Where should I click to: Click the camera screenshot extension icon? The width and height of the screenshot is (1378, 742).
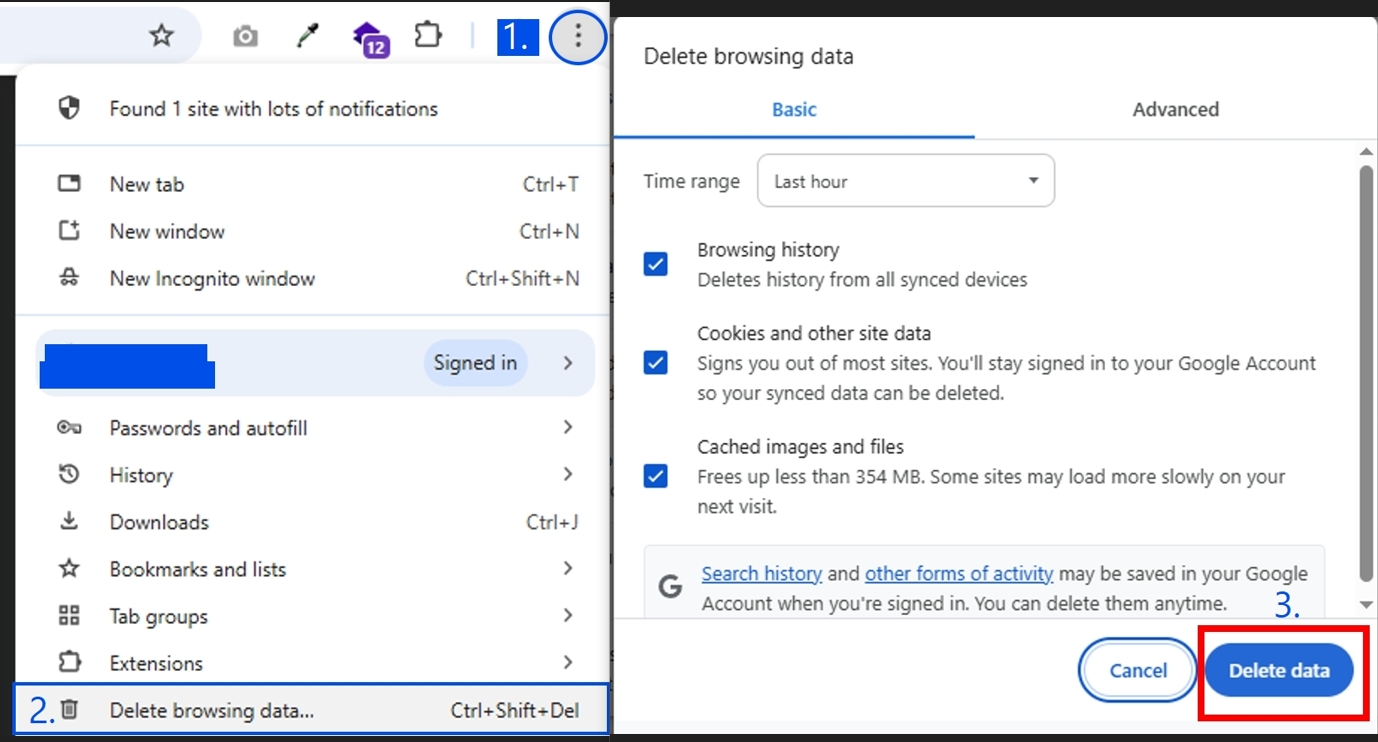tap(245, 37)
